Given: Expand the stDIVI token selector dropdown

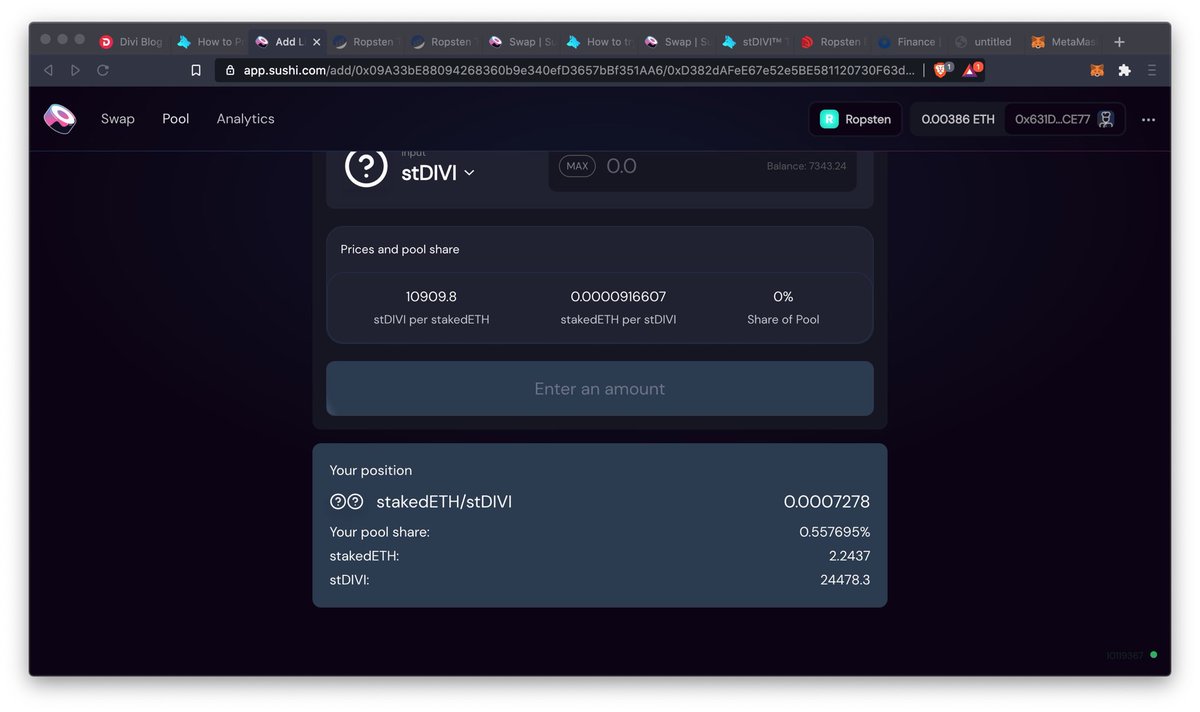Looking at the screenshot, I should click(x=437, y=172).
